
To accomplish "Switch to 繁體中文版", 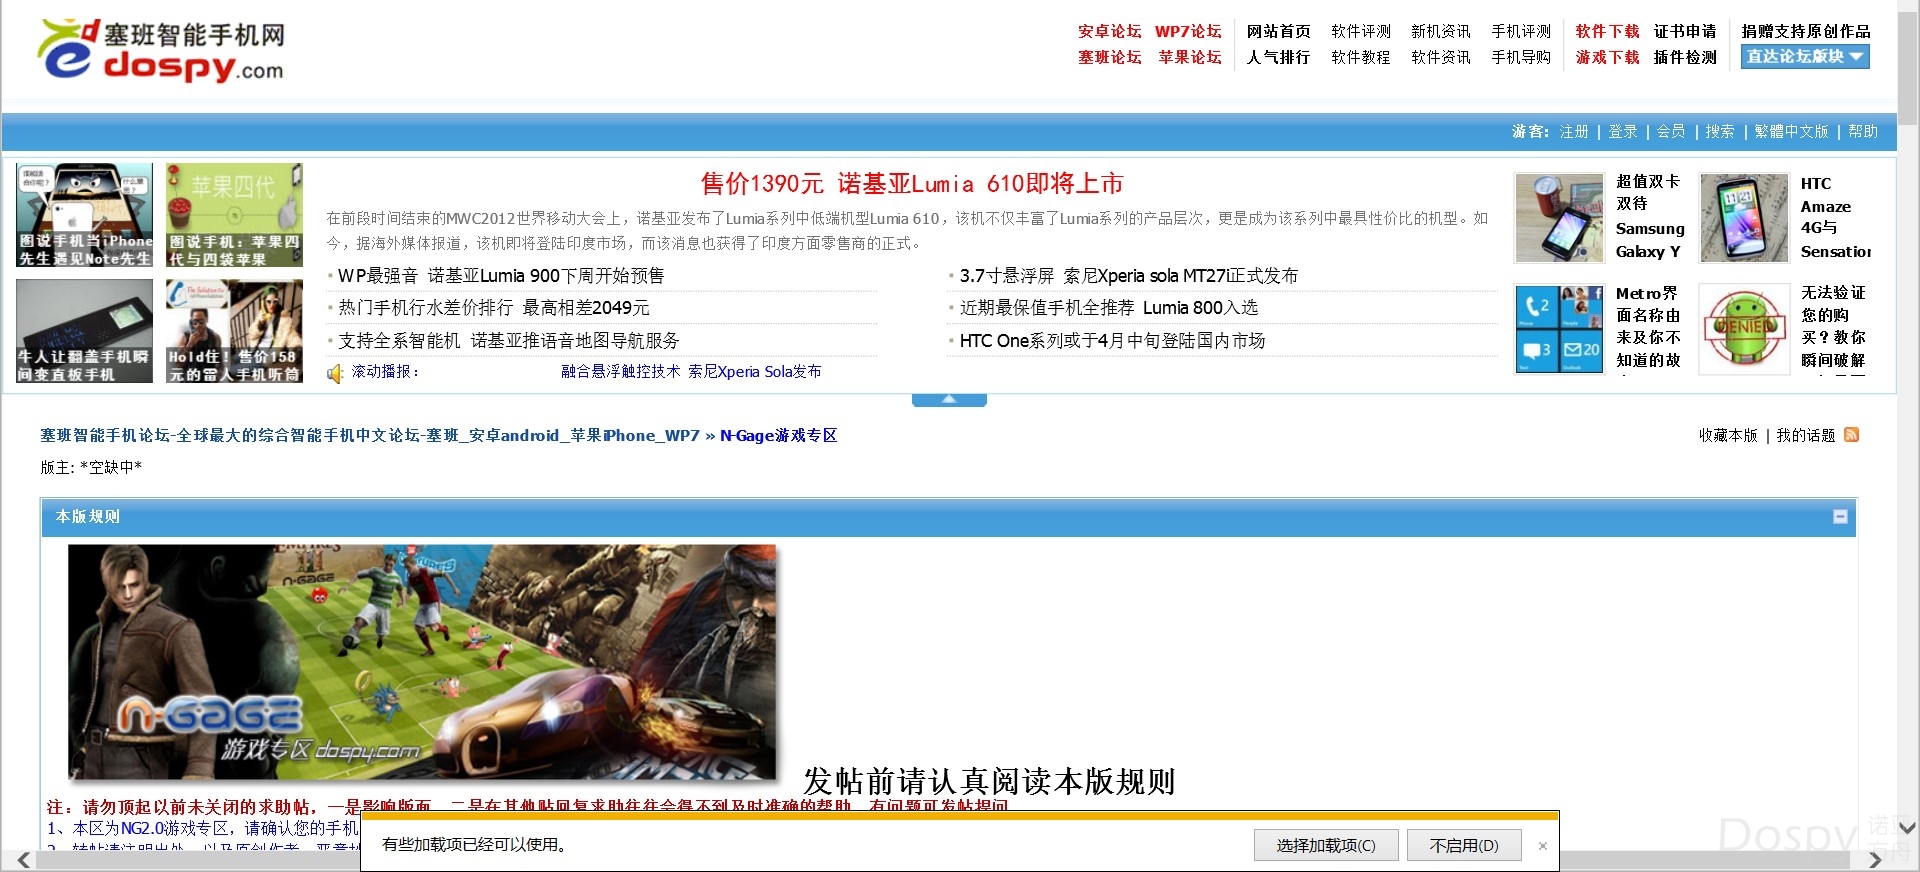I will [1791, 131].
